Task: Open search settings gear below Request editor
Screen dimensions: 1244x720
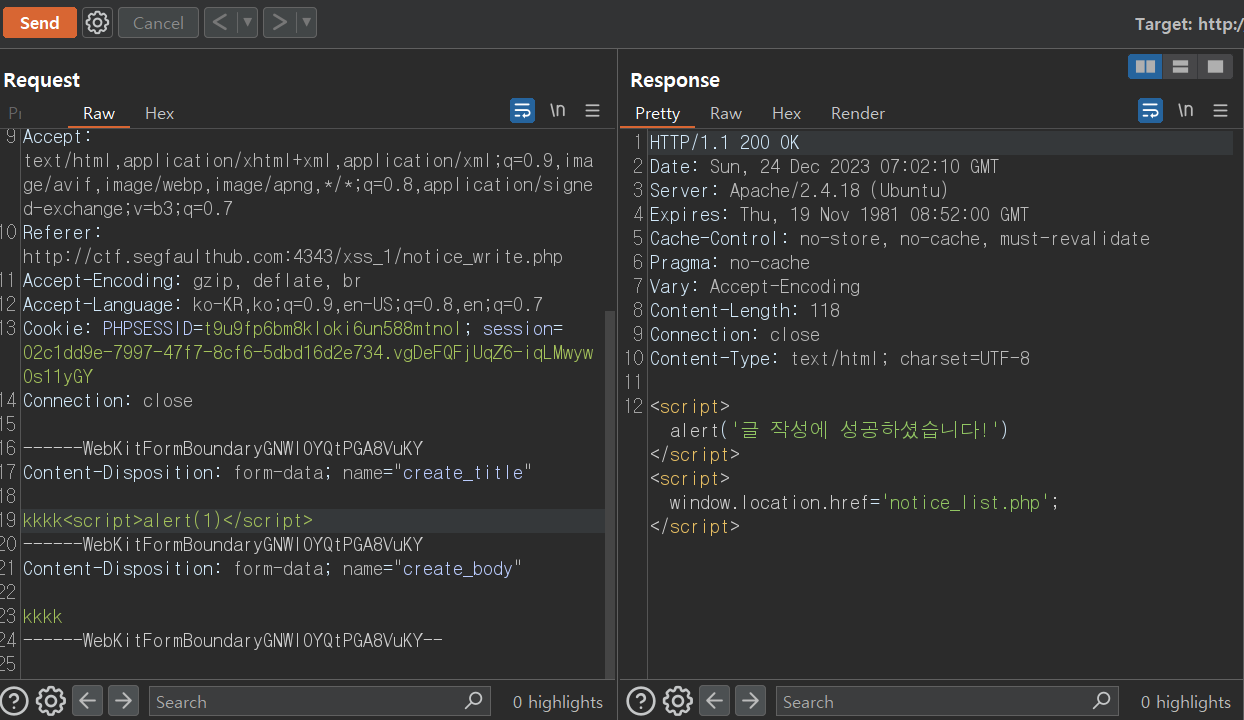Action: (51, 701)
